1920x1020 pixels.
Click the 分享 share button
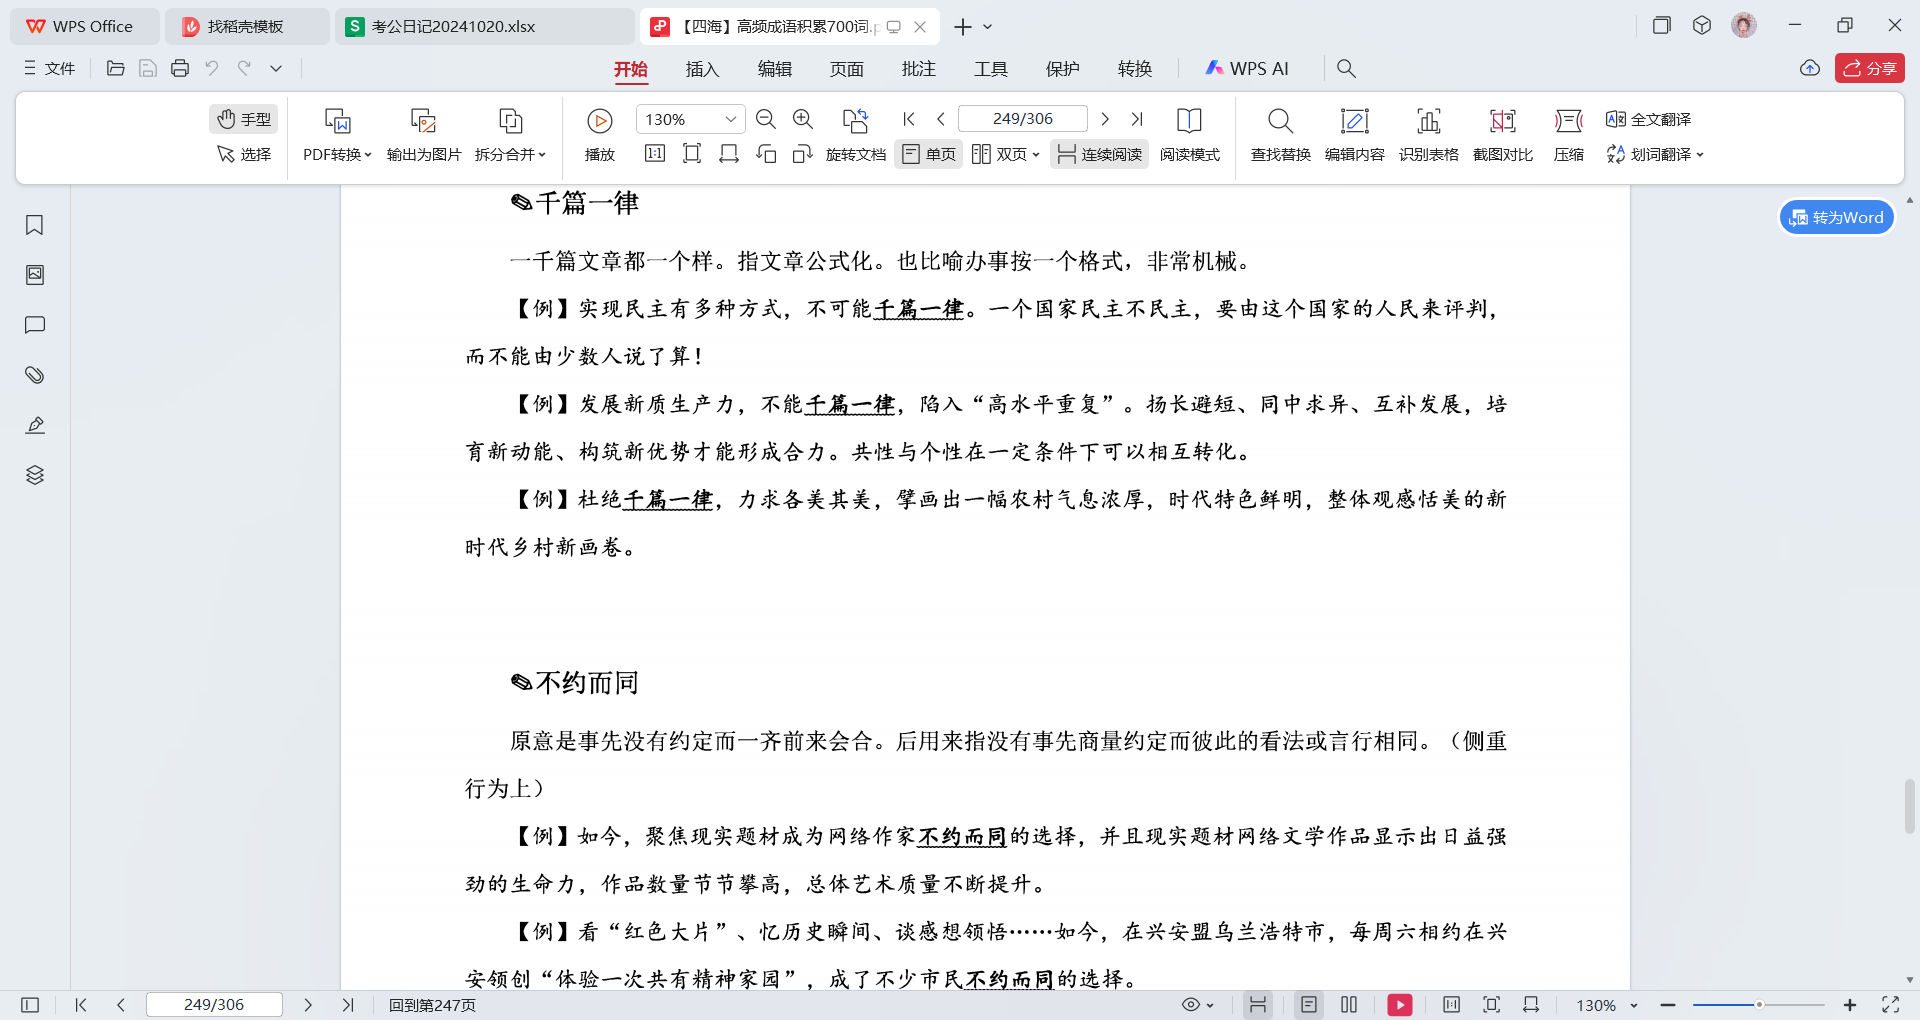coord(1869,68)
